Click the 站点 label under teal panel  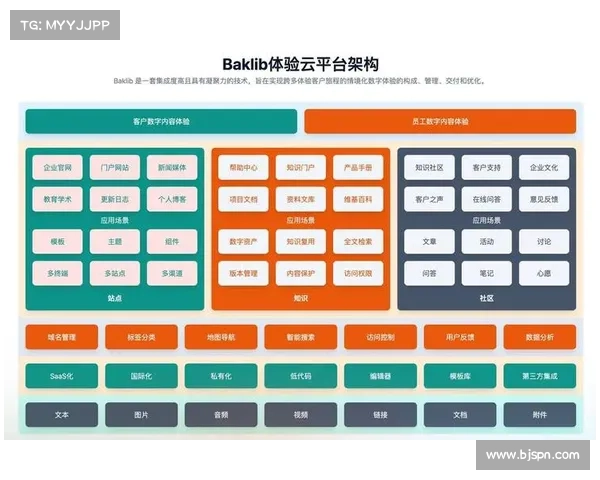point(115,298)
